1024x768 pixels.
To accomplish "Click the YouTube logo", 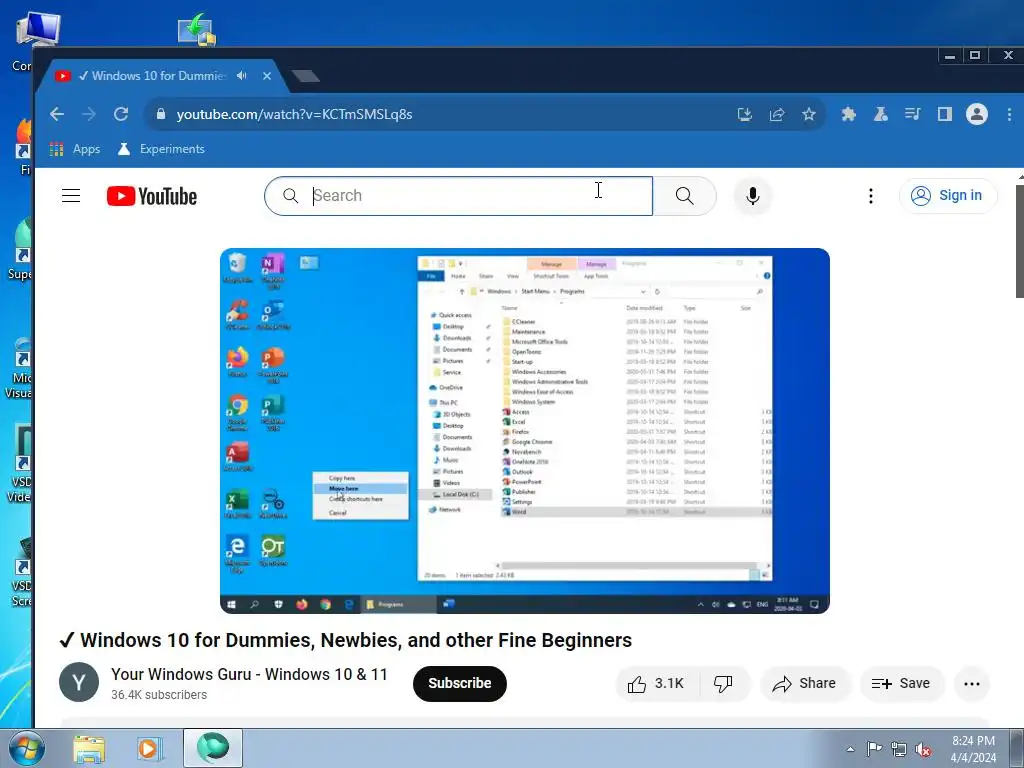I will (152, 196).
